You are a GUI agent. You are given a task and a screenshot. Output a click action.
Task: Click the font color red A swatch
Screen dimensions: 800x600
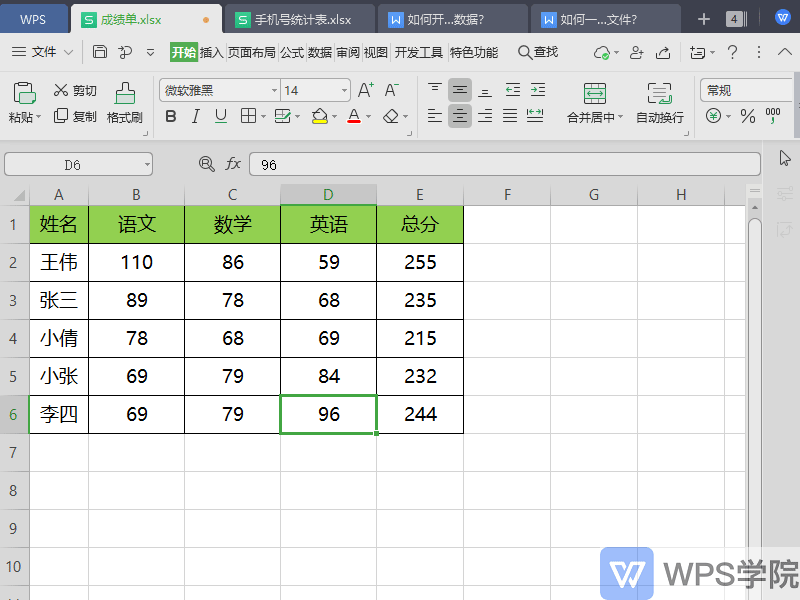[353, 116]
